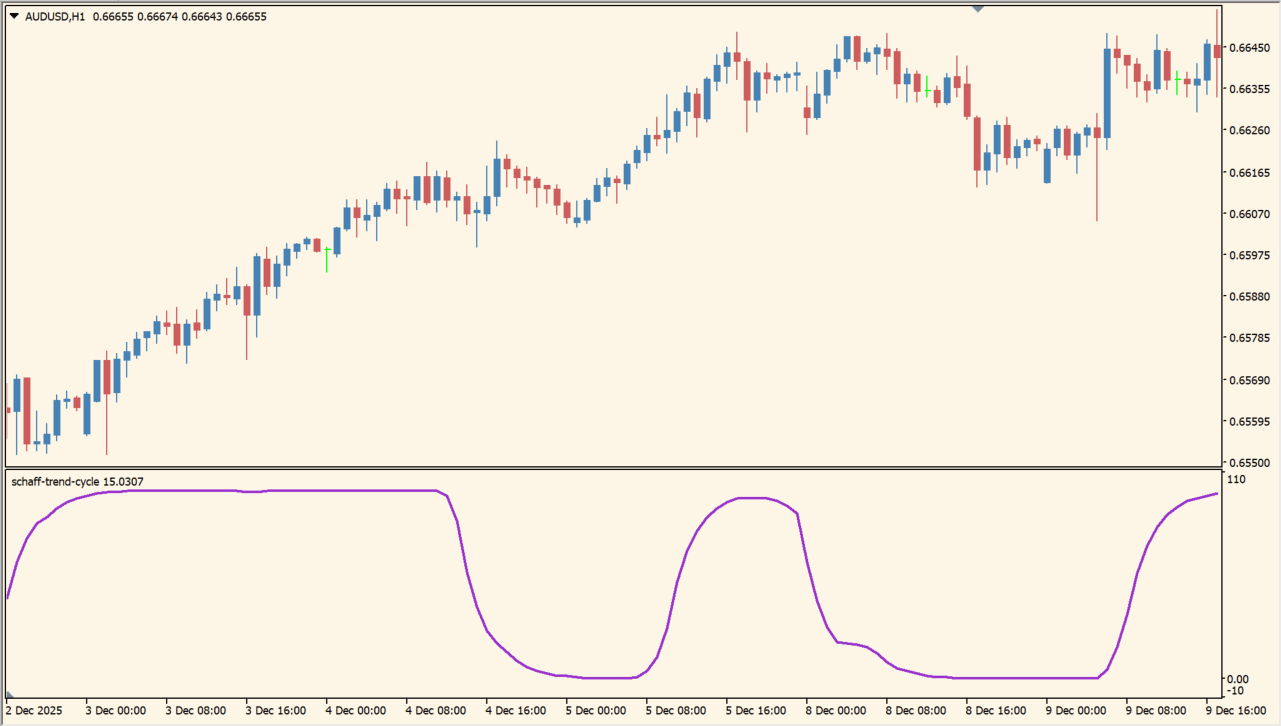Click the green marker near 4 Dec 00:00
The image size is (1281, 726).
coord(327,258)
